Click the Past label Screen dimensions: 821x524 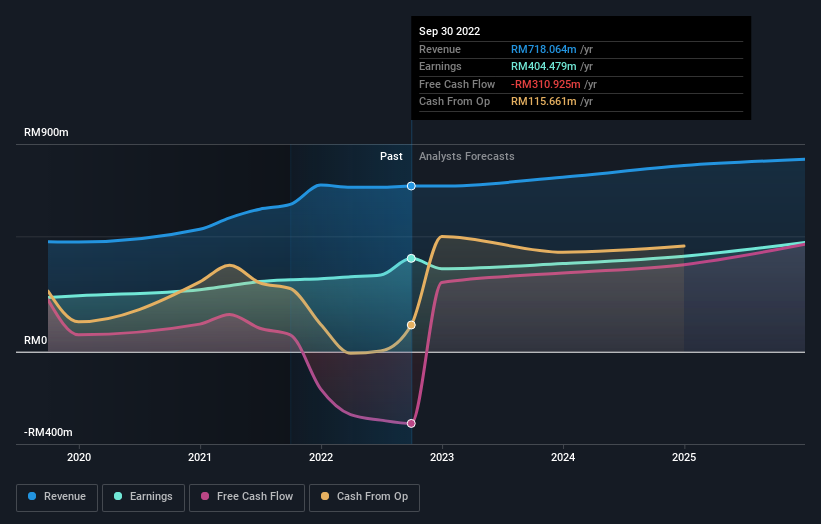[x=391, y=156]
